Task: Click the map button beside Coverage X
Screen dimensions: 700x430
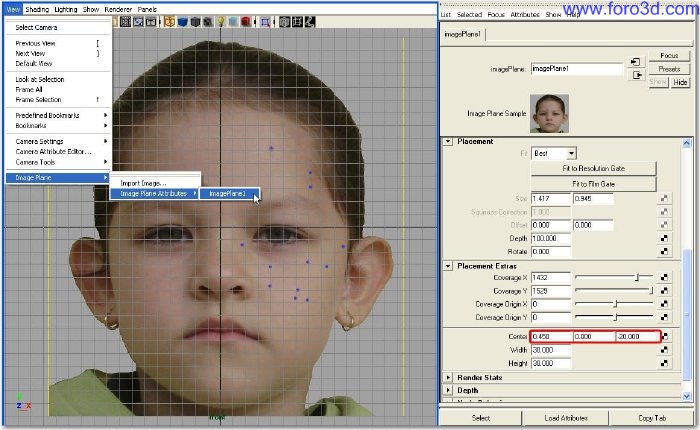Action: click(x=664, y=277)
